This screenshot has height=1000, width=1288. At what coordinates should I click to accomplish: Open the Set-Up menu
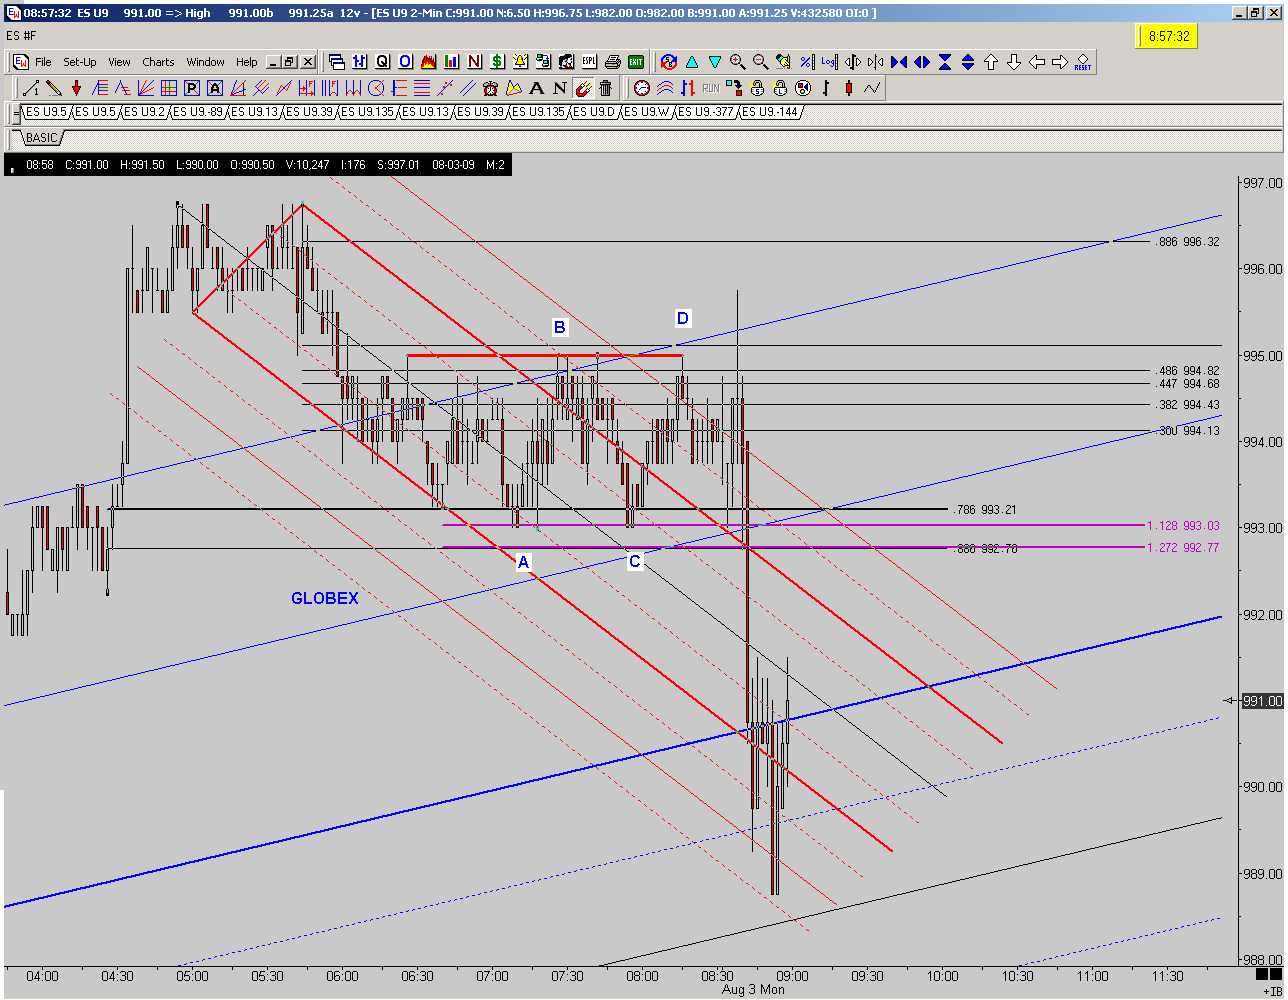(x=80, y=62)
